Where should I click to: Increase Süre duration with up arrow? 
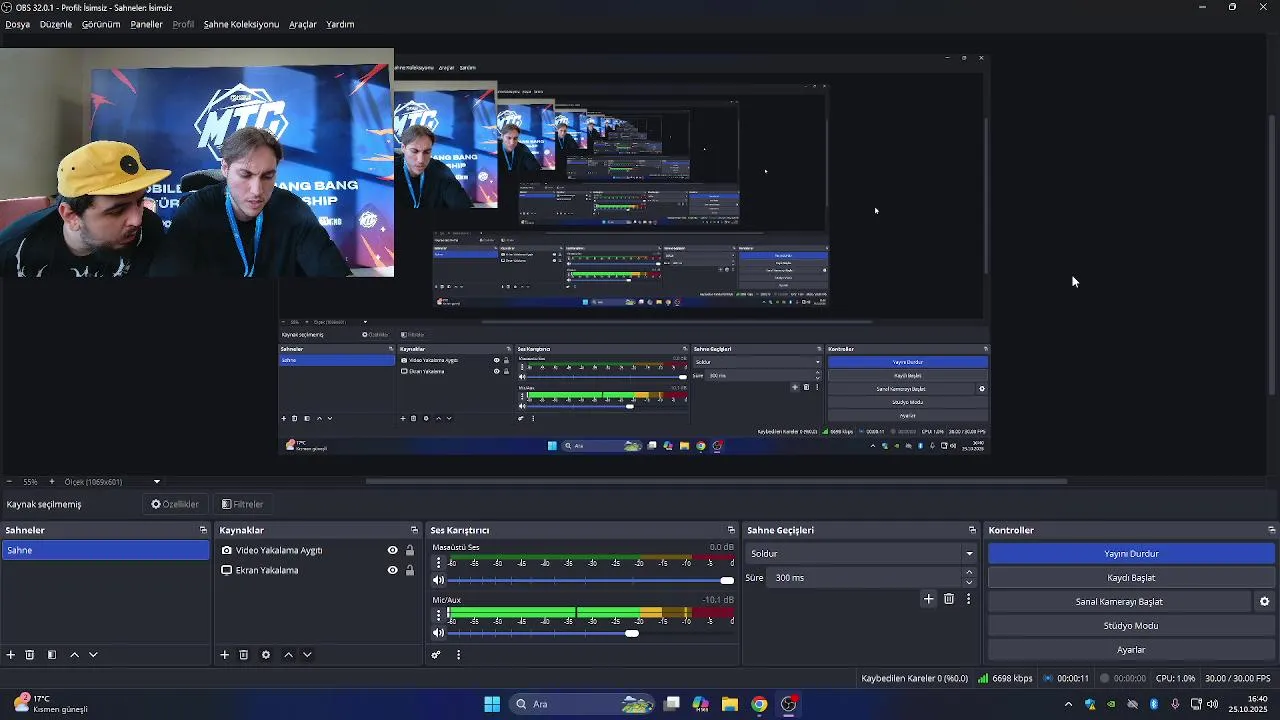coord(969,573)
